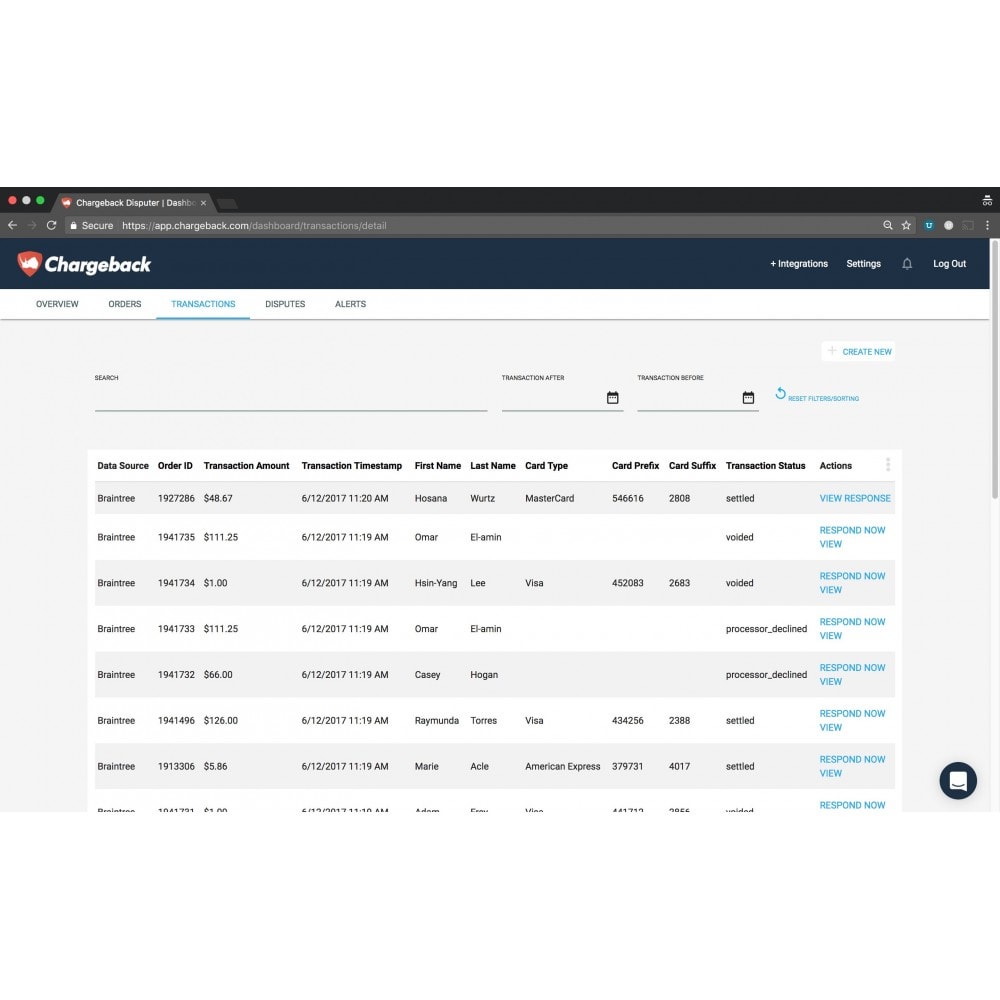The width and height of the screenshot is (1000, 1000).
Task: Click the secure padlock icon
Action: click(73, 225)
